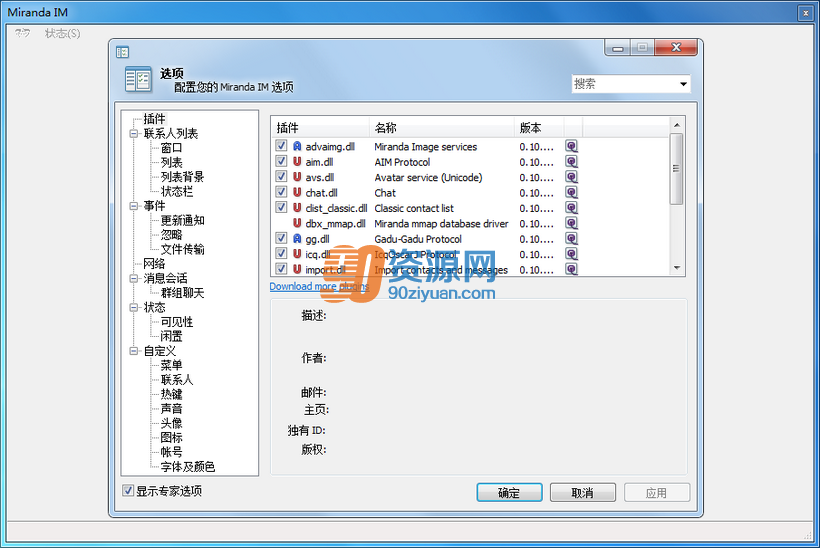Click the red Unicode icon of dbx_mmap.dll
820x548 pixels.
(297, 223)
